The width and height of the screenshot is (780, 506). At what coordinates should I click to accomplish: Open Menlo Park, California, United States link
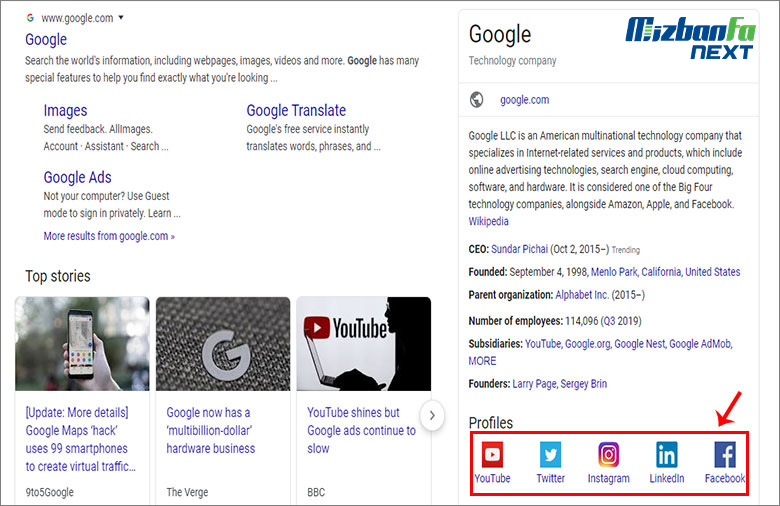tap(665, 272)
